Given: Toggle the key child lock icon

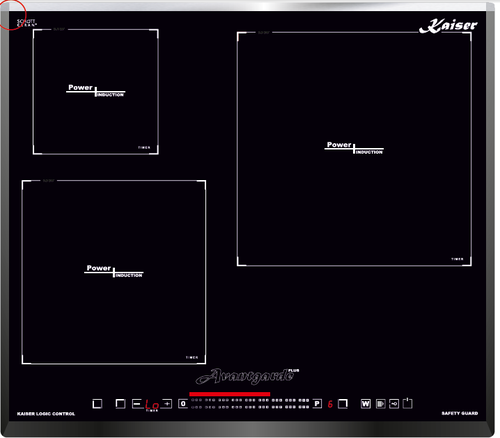Looking at the screenshot, I should pyautogui.click(x=394, y=404).
